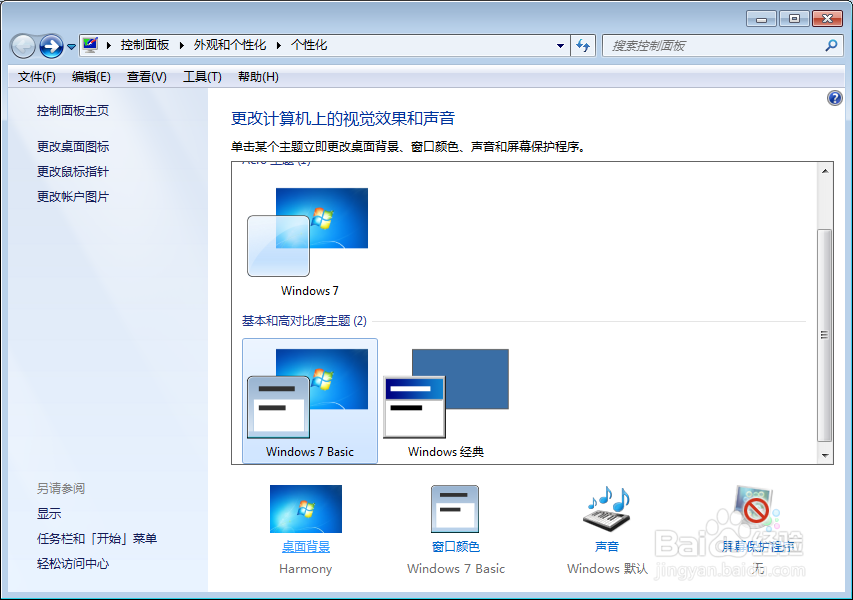Open the 桌面背景 link
853x600 pixels.
click(306, 547)
